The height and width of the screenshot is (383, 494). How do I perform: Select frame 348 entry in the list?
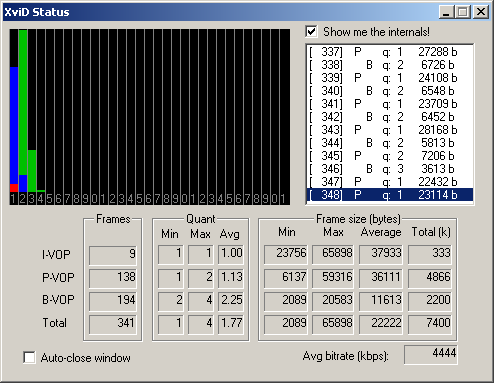[x=389, y=195]
